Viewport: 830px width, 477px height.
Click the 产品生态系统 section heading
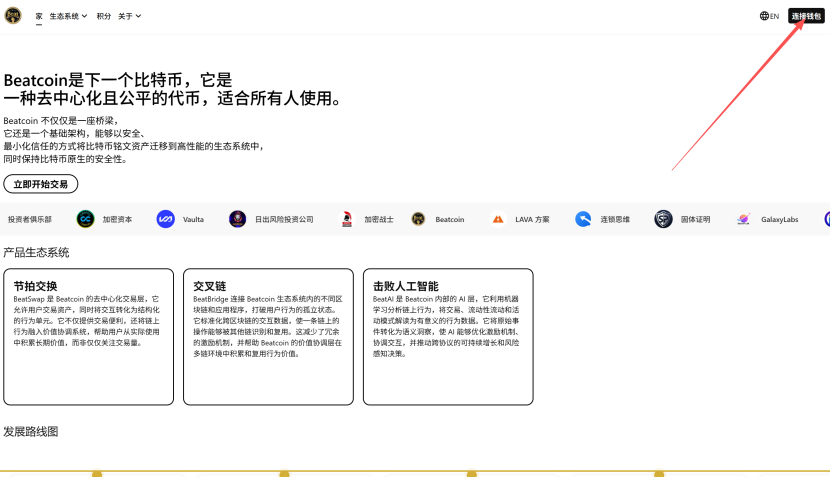36,253
